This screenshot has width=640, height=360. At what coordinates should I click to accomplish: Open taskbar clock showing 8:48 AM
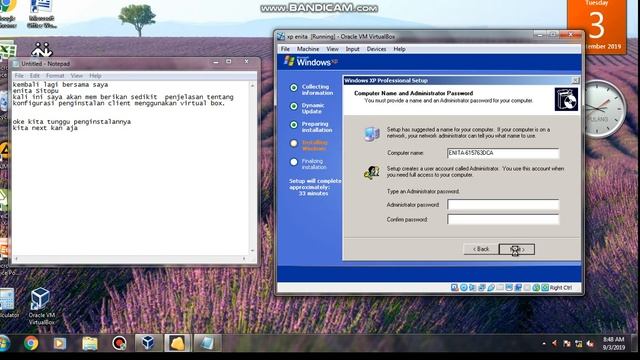(614, 343)
